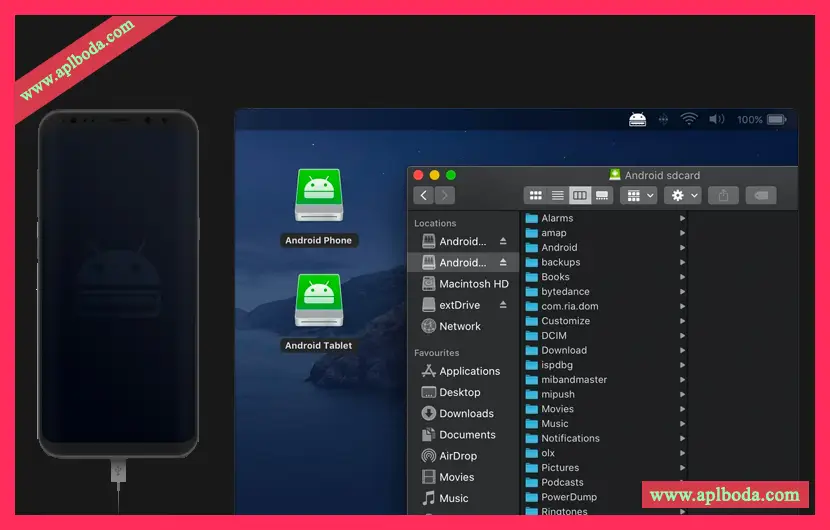Switch Finder to column view
The height and width of the screenshot is (530, 830).
(580, 195)
